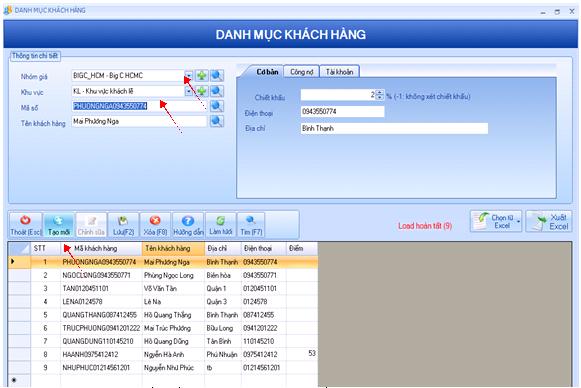Add new Nhóm giá with green plus

click(x=202, y=76)
